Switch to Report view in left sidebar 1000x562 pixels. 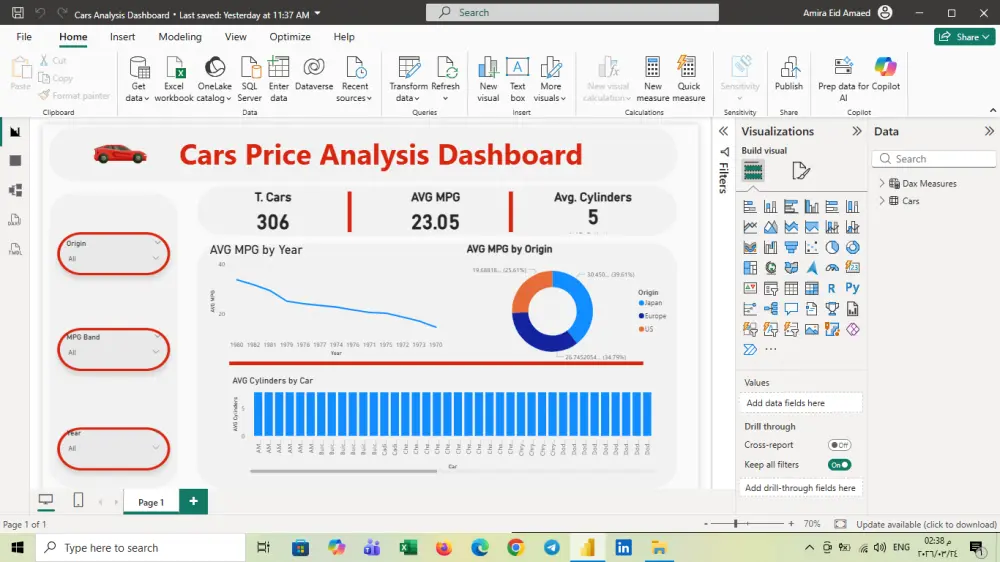pos(15,131)
